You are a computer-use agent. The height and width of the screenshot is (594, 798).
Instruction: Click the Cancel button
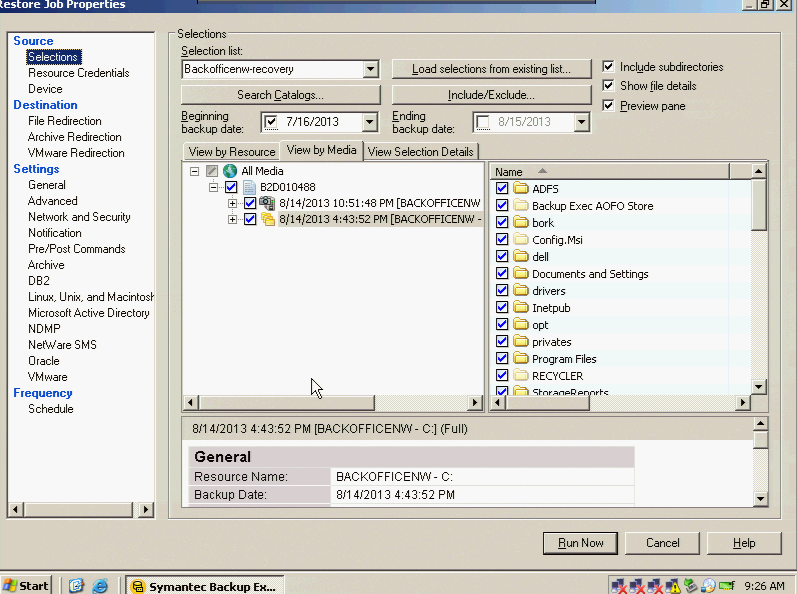coord(662,543)
